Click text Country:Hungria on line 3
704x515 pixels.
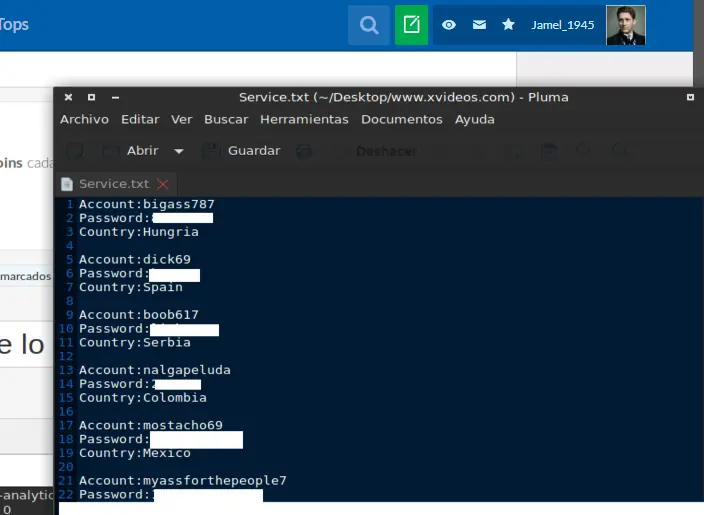(139, 232)
